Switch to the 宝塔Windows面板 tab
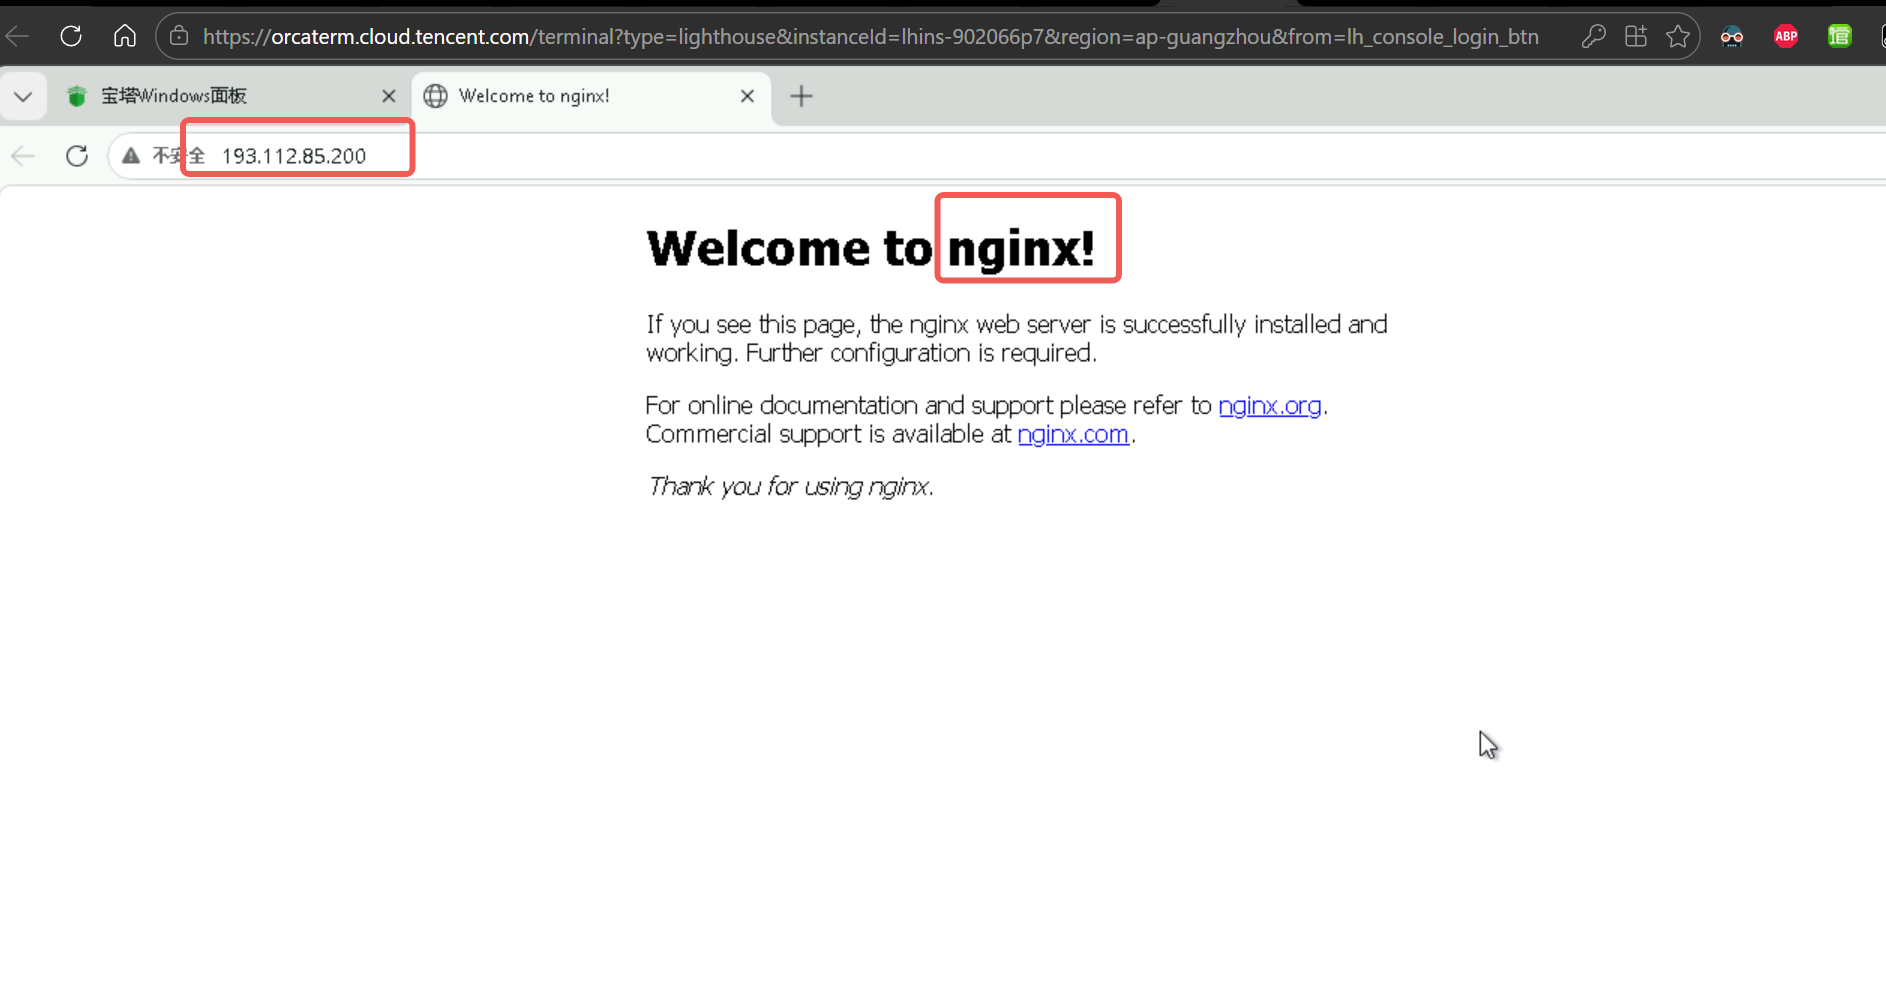 pyautogui.click(x=231, y=96)
